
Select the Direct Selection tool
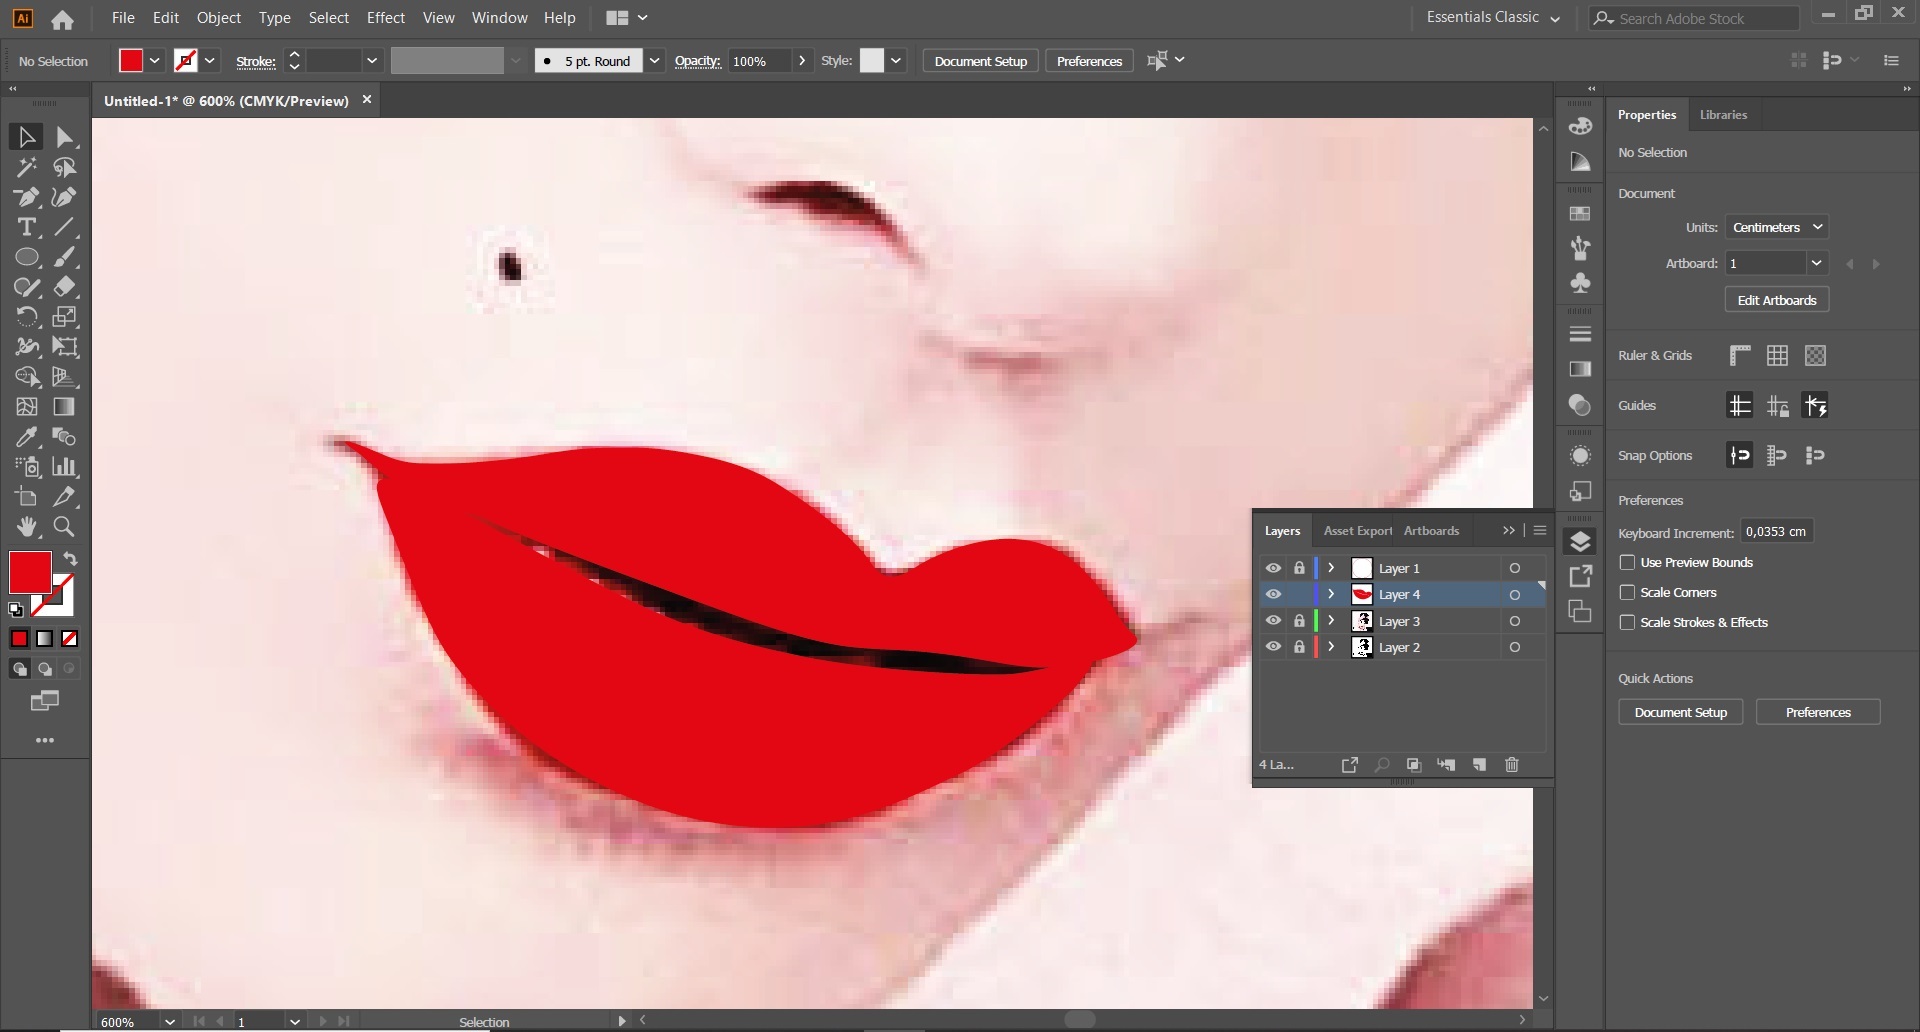click(x=65, y=137)
